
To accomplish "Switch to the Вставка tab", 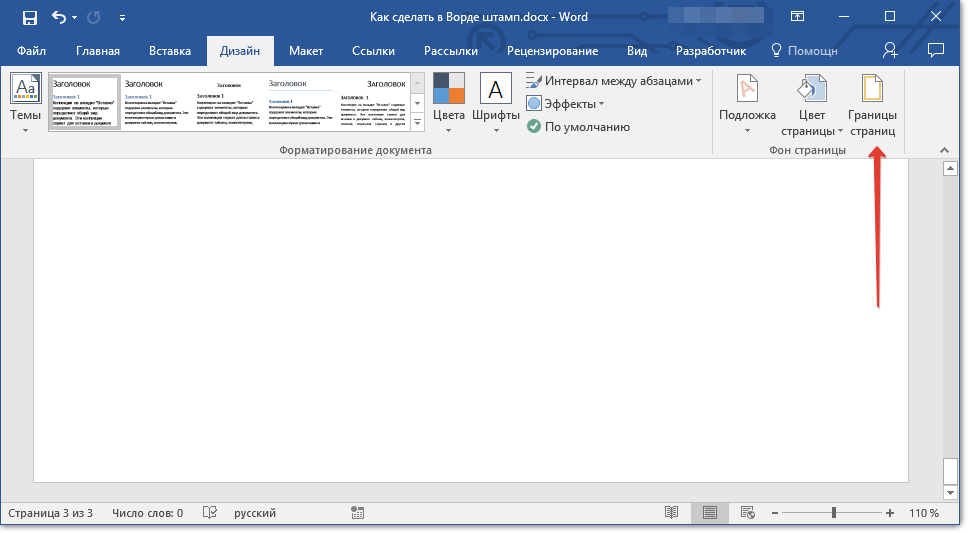I will click(x=170, y=51).
